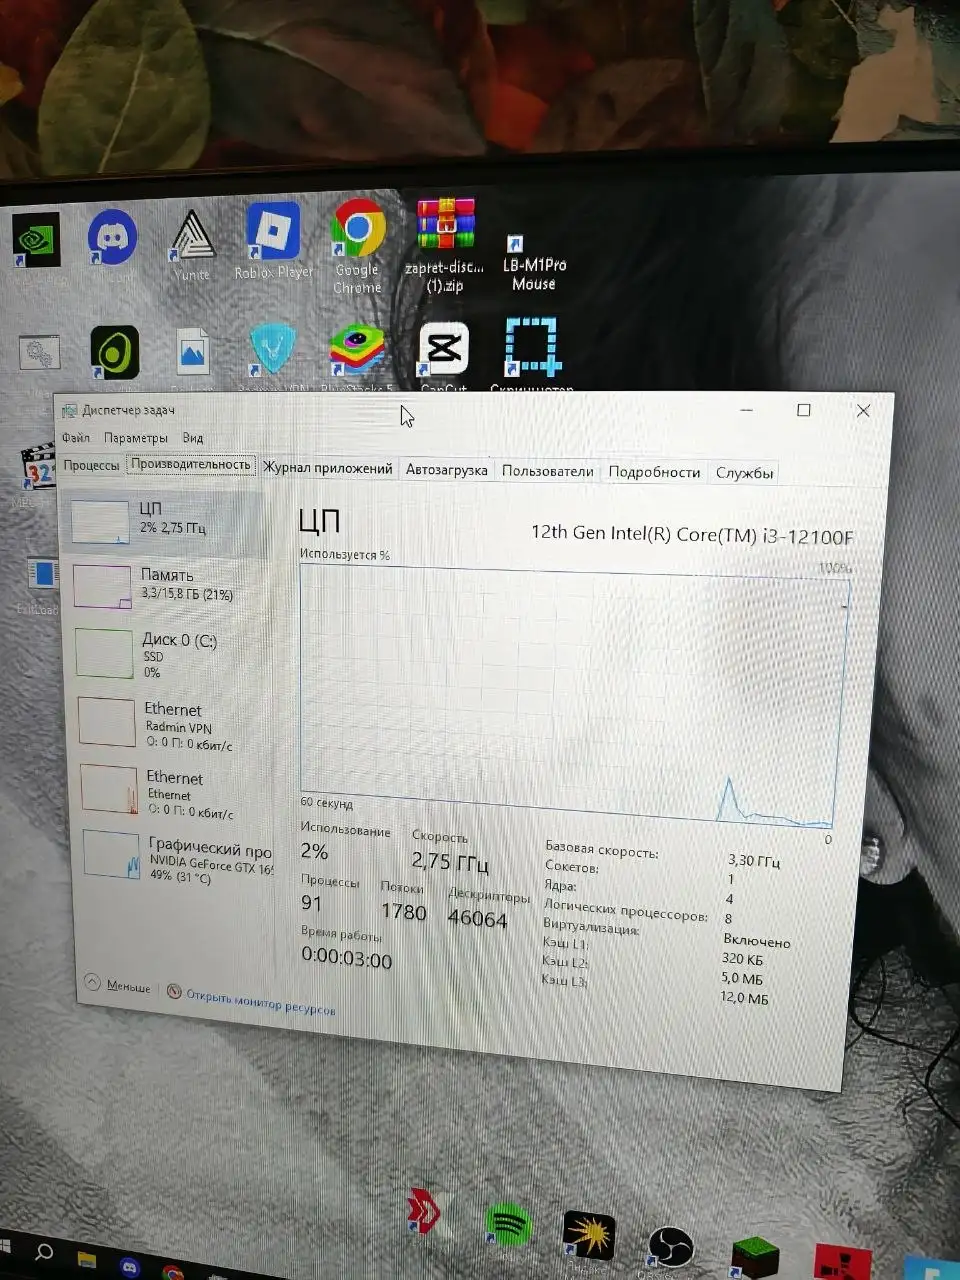
Task: Open the Yunite desktop shortcut
Action: [x=192, y=246]
